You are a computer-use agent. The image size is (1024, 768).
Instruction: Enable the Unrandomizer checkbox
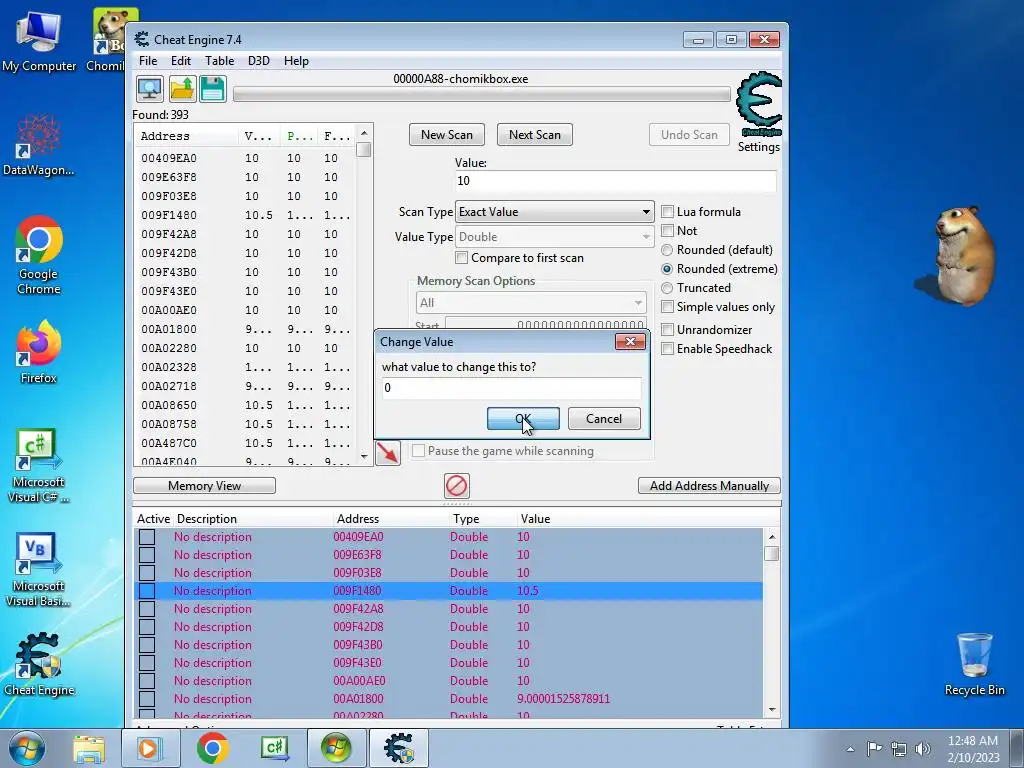coord(667,330)
